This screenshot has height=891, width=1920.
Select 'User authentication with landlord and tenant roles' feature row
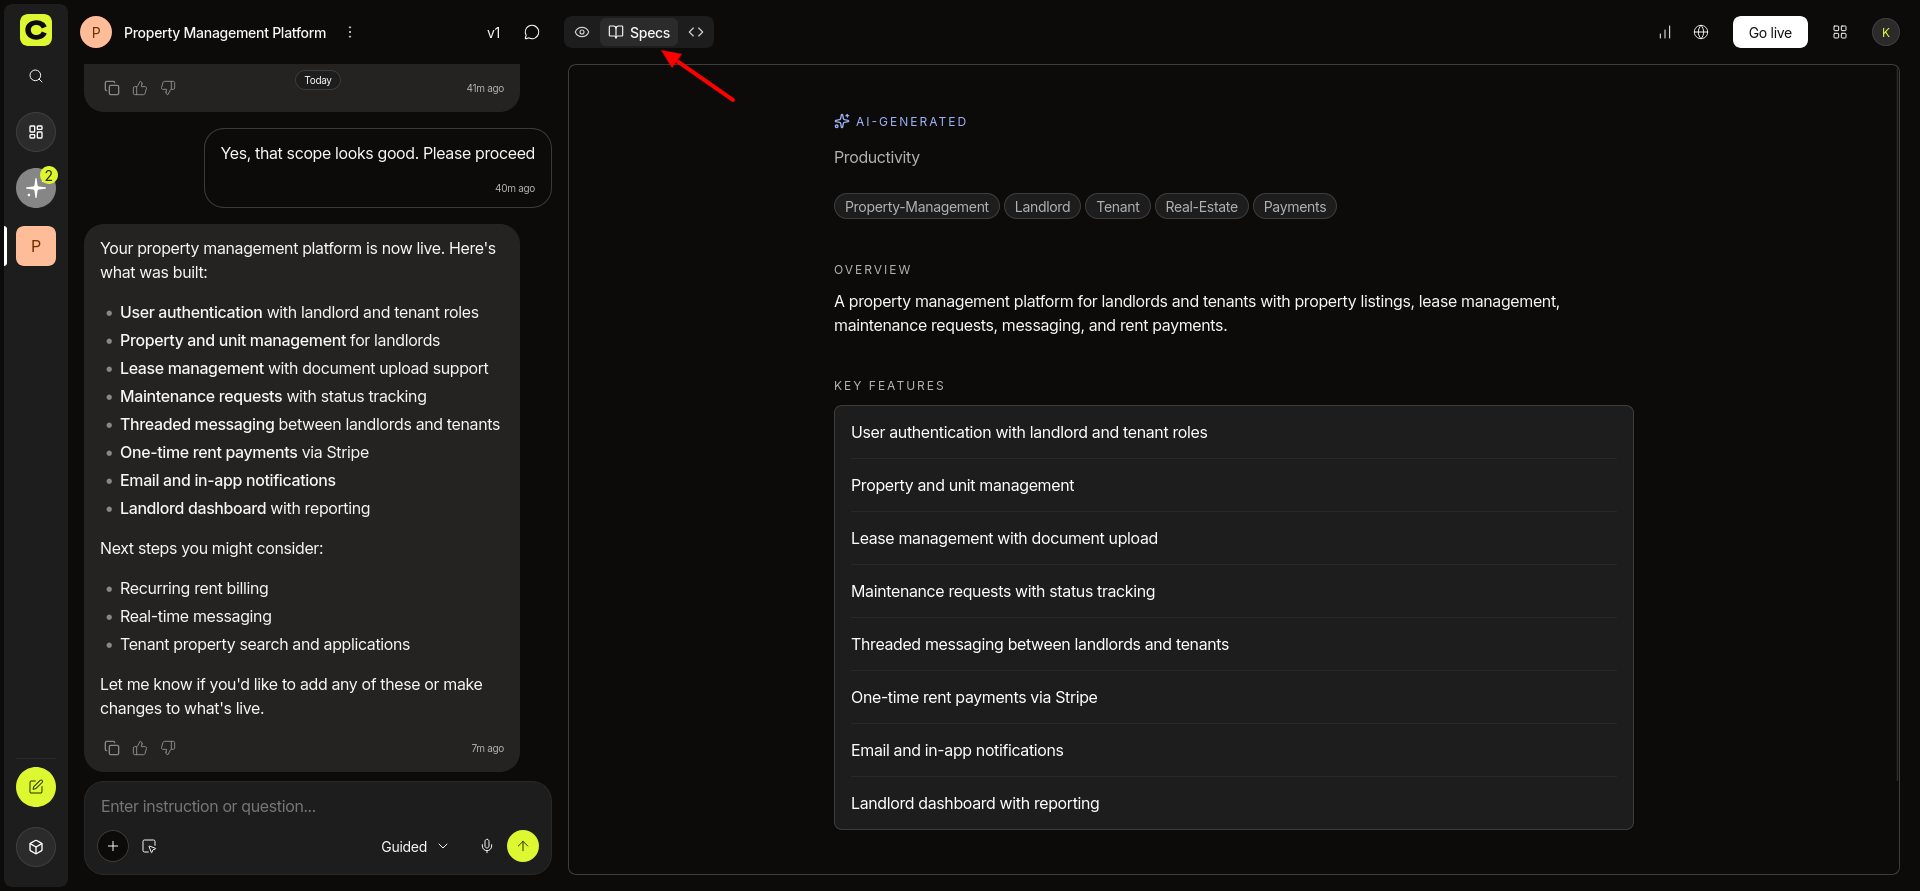(x=1233, y=432)
